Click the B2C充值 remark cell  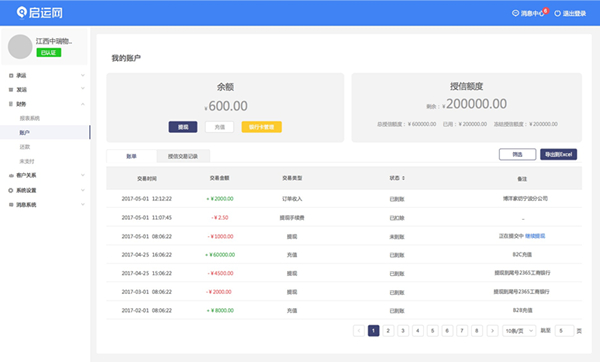(x=522, y=254)
